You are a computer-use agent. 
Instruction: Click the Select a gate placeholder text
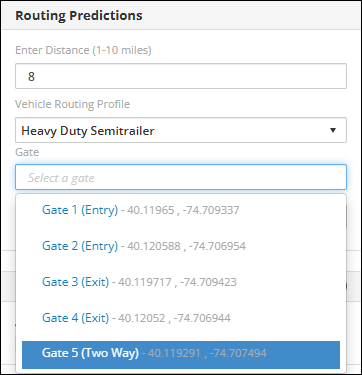61,178
